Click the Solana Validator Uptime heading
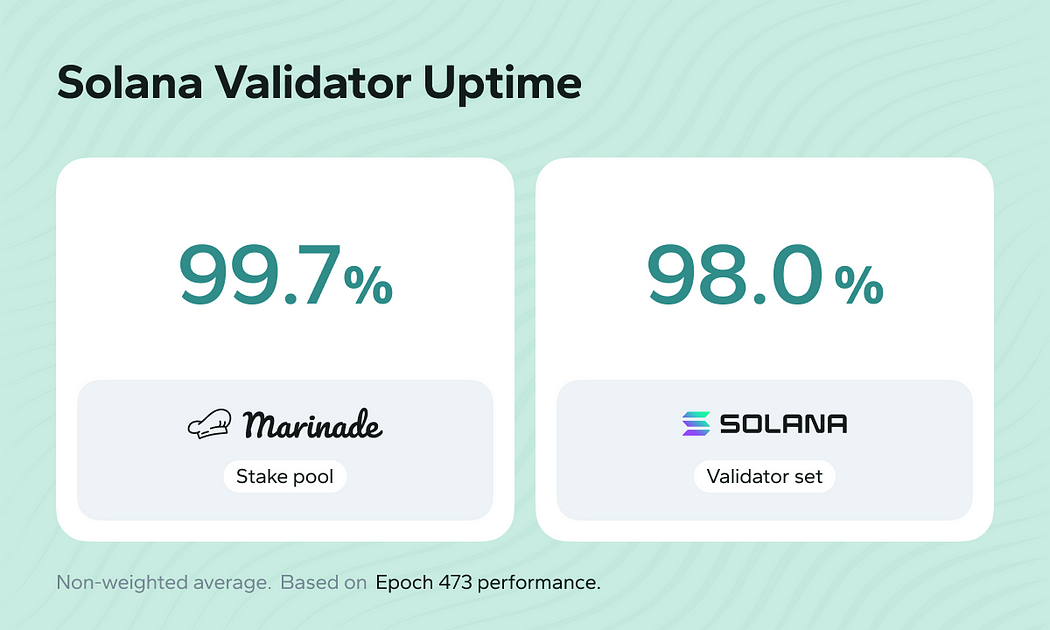Image resolution: width=1050 pixels, height=630 pixels. [319, 83]
